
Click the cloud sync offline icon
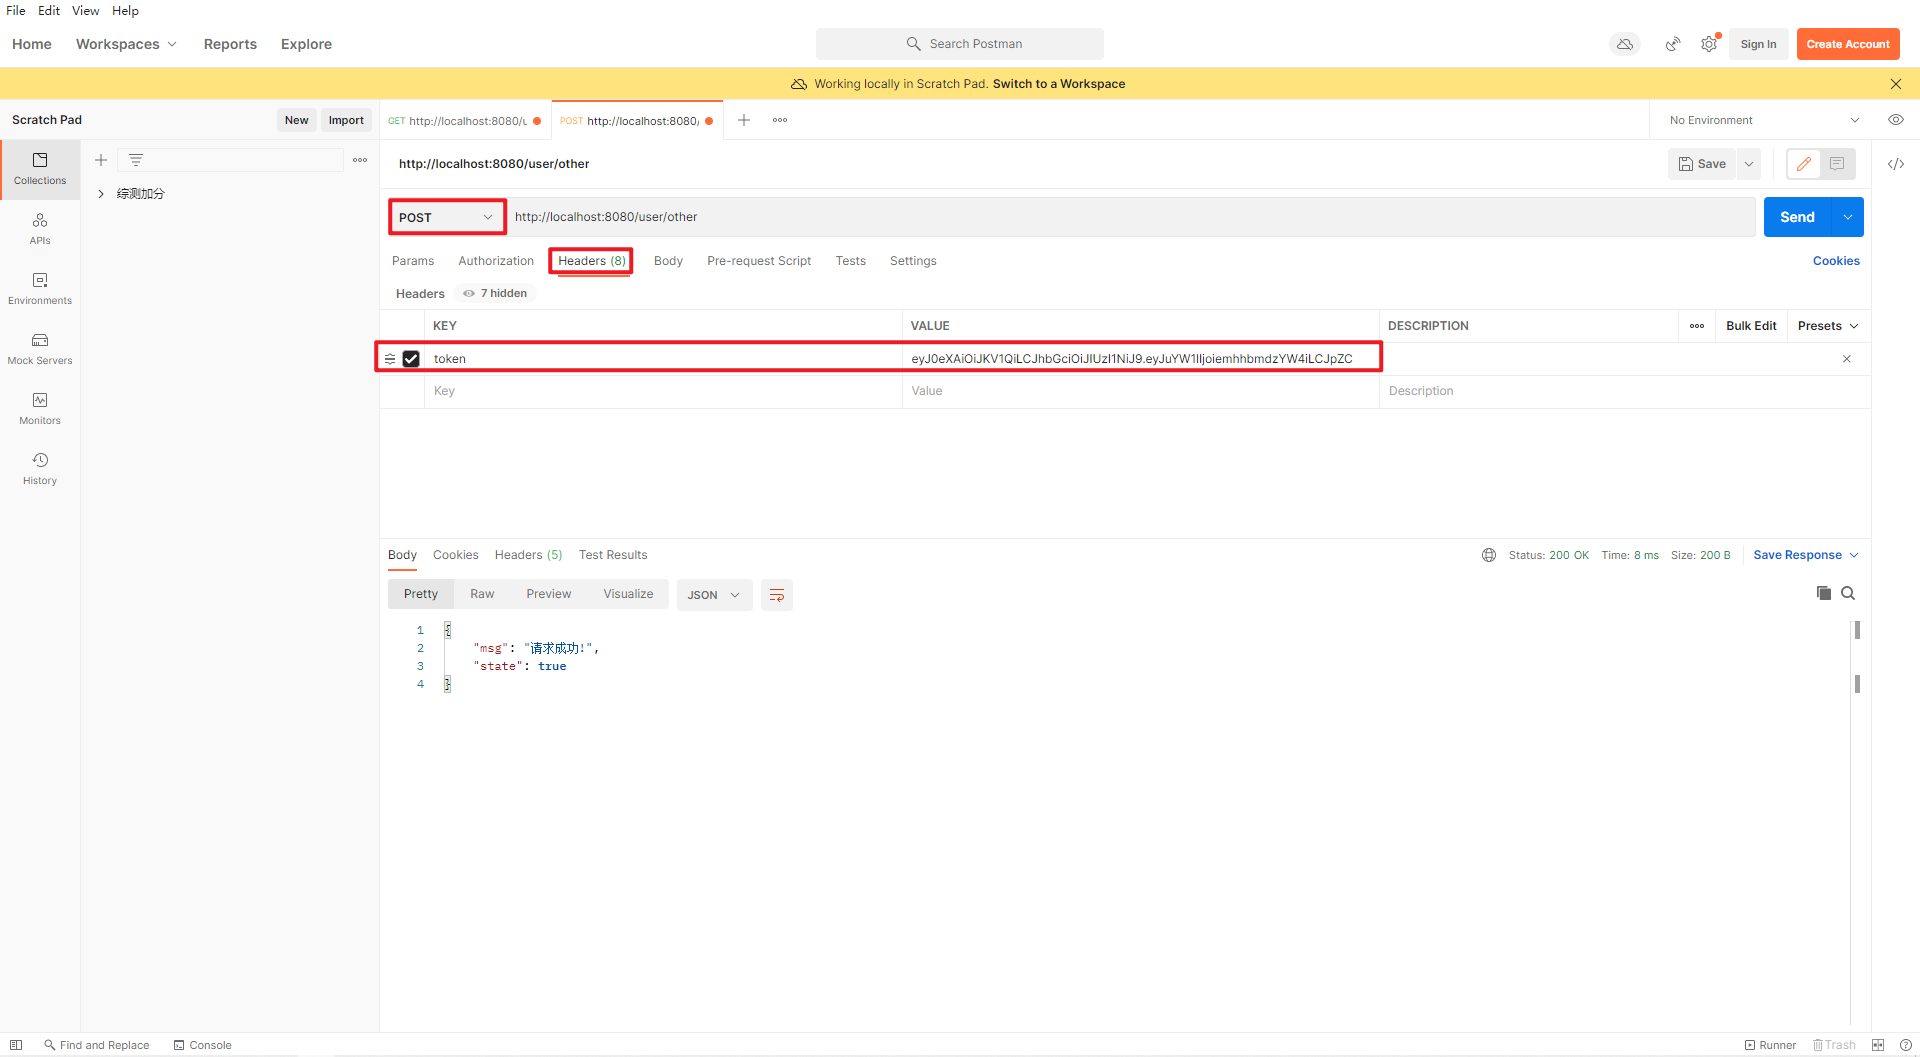(x=1625, y=44)
